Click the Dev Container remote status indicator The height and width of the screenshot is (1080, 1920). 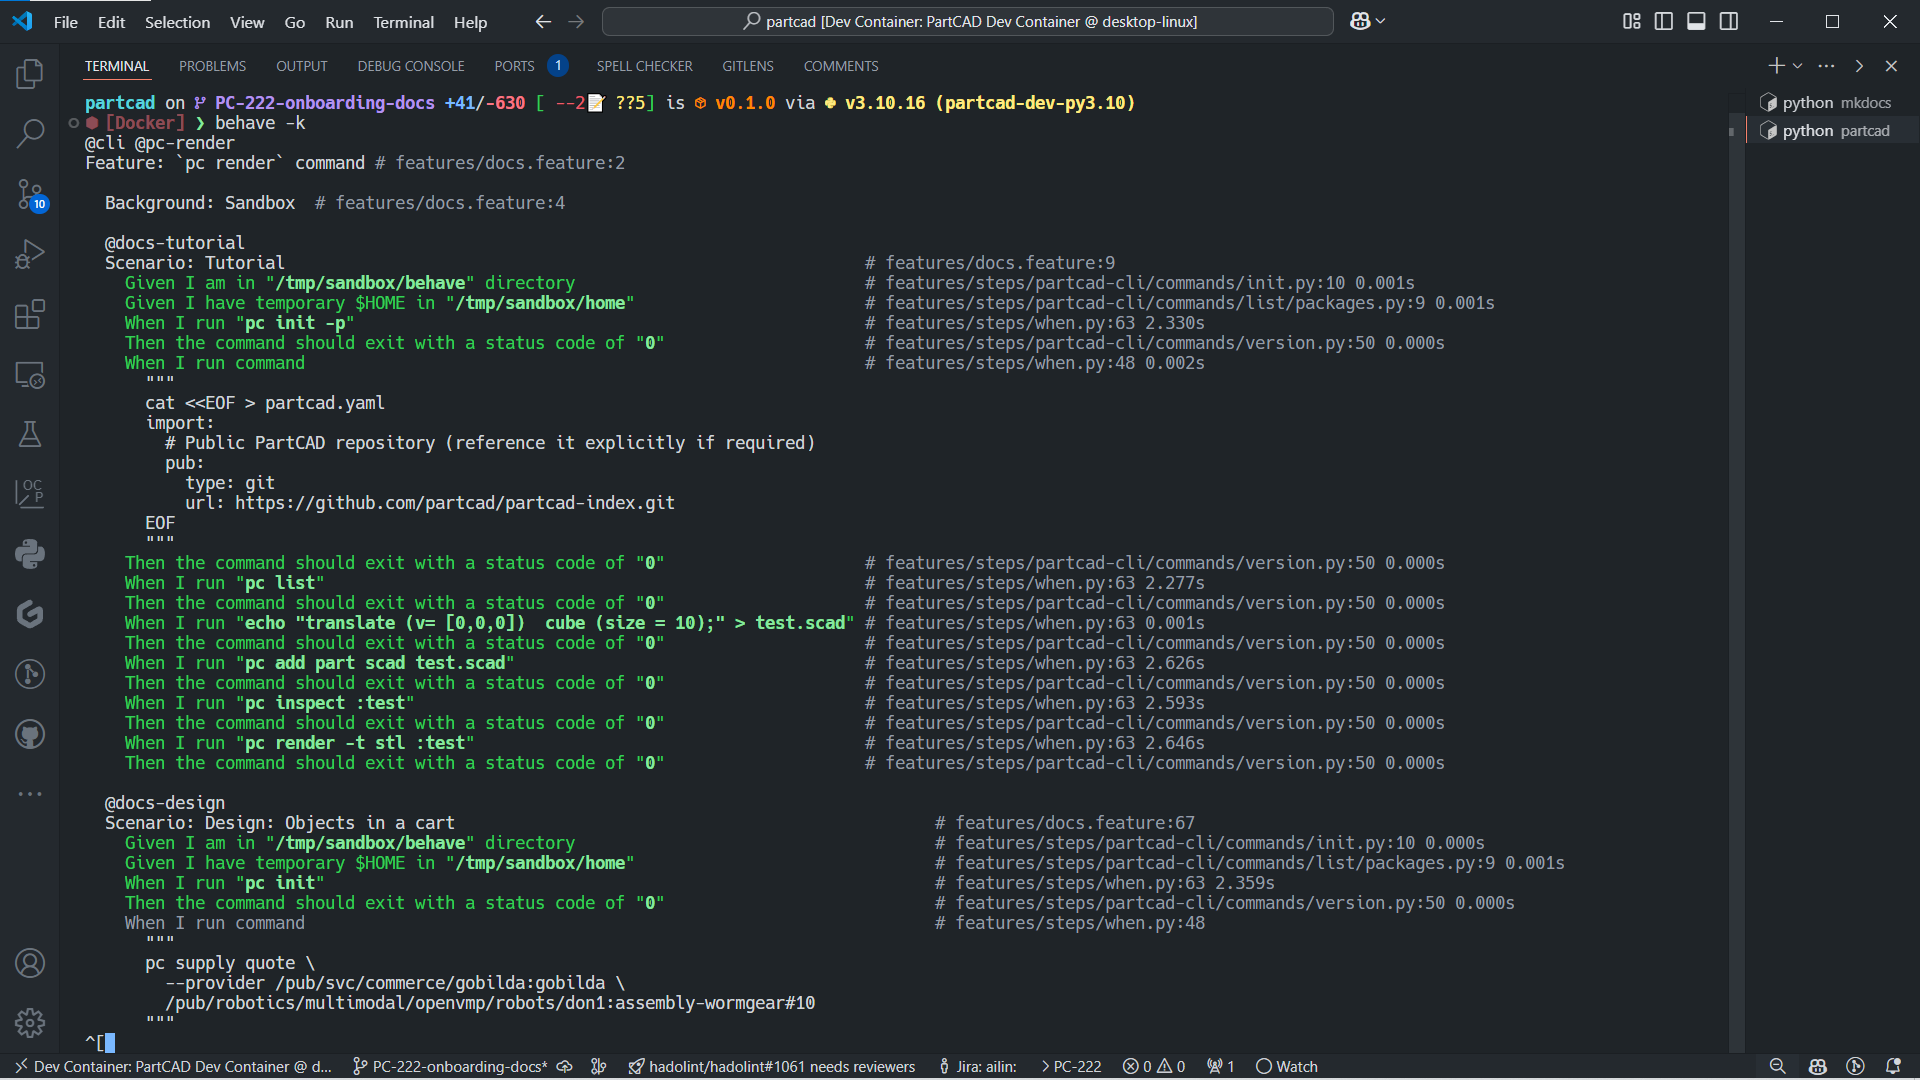pyautogui.click(x=172, y=1066)
